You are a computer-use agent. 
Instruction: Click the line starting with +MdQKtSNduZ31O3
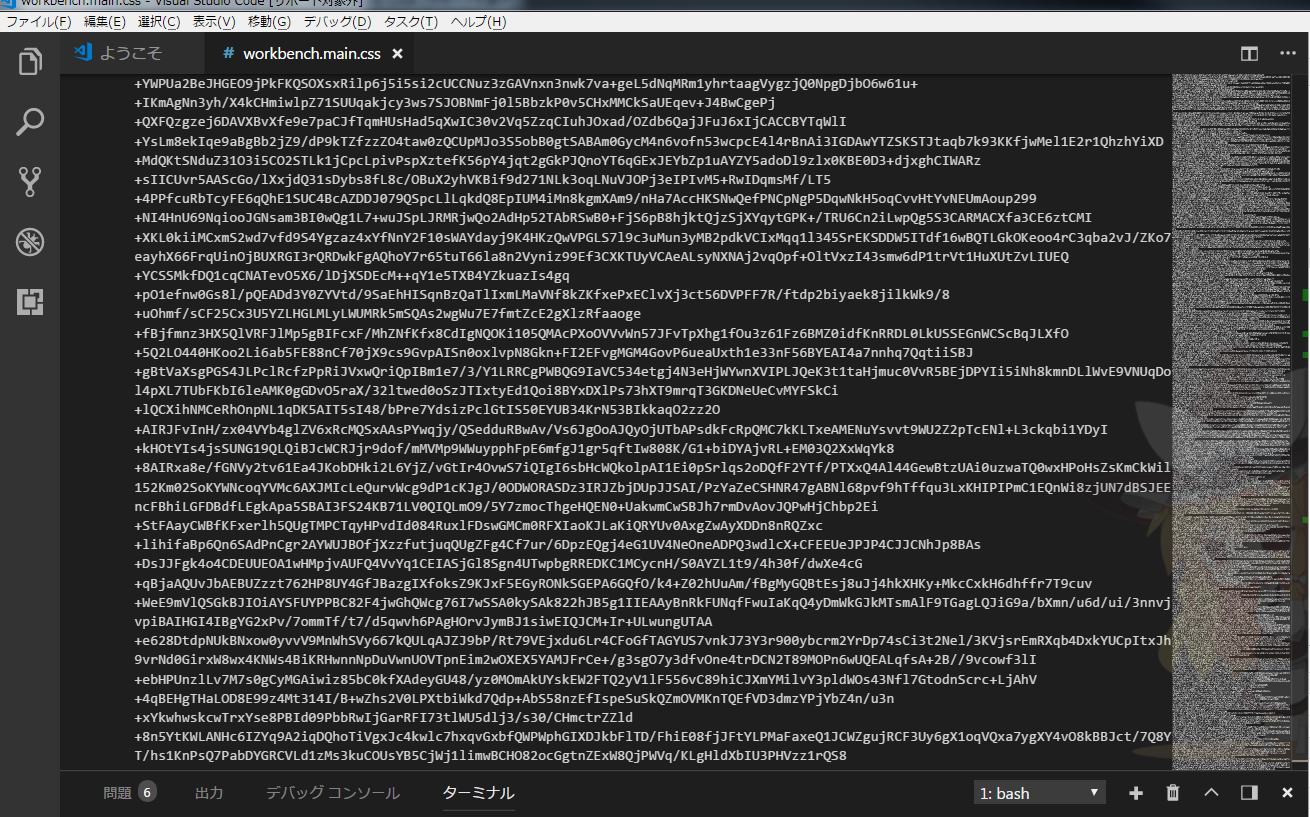tap(557, 160)
